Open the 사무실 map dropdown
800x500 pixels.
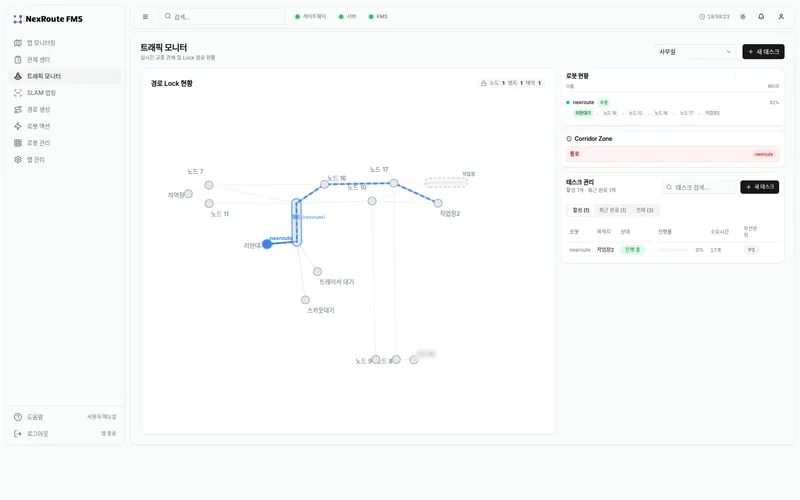point(695,52)
